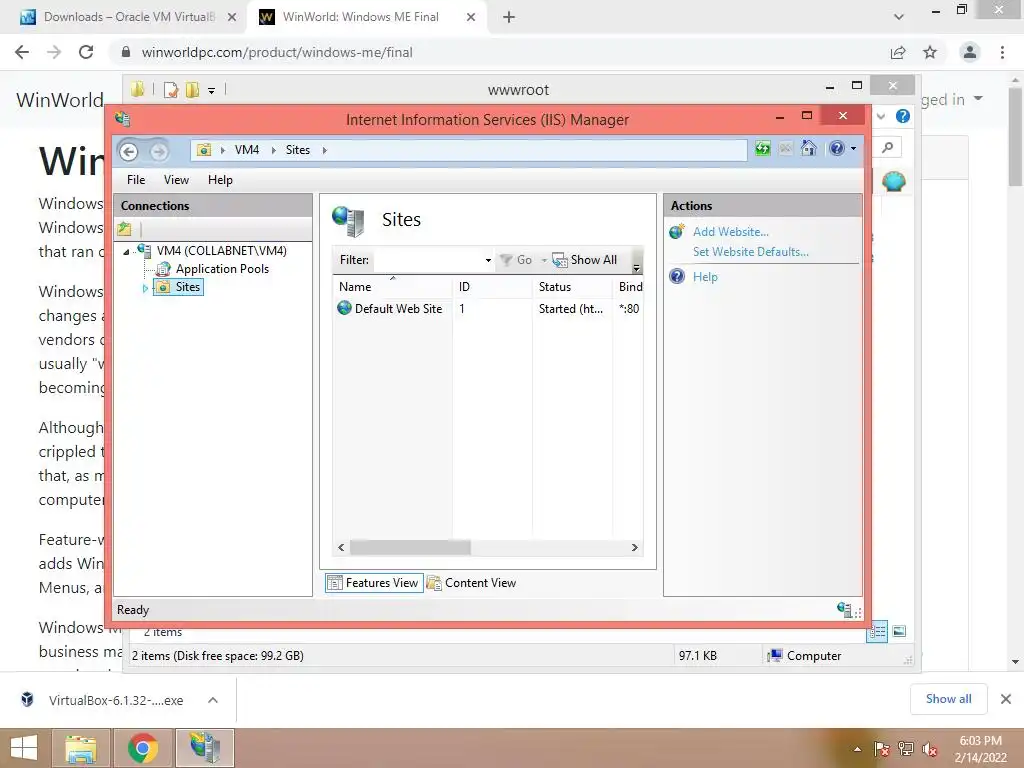Switch to Content View tab
Screen dimensions: 1024x768
[472, 583]
